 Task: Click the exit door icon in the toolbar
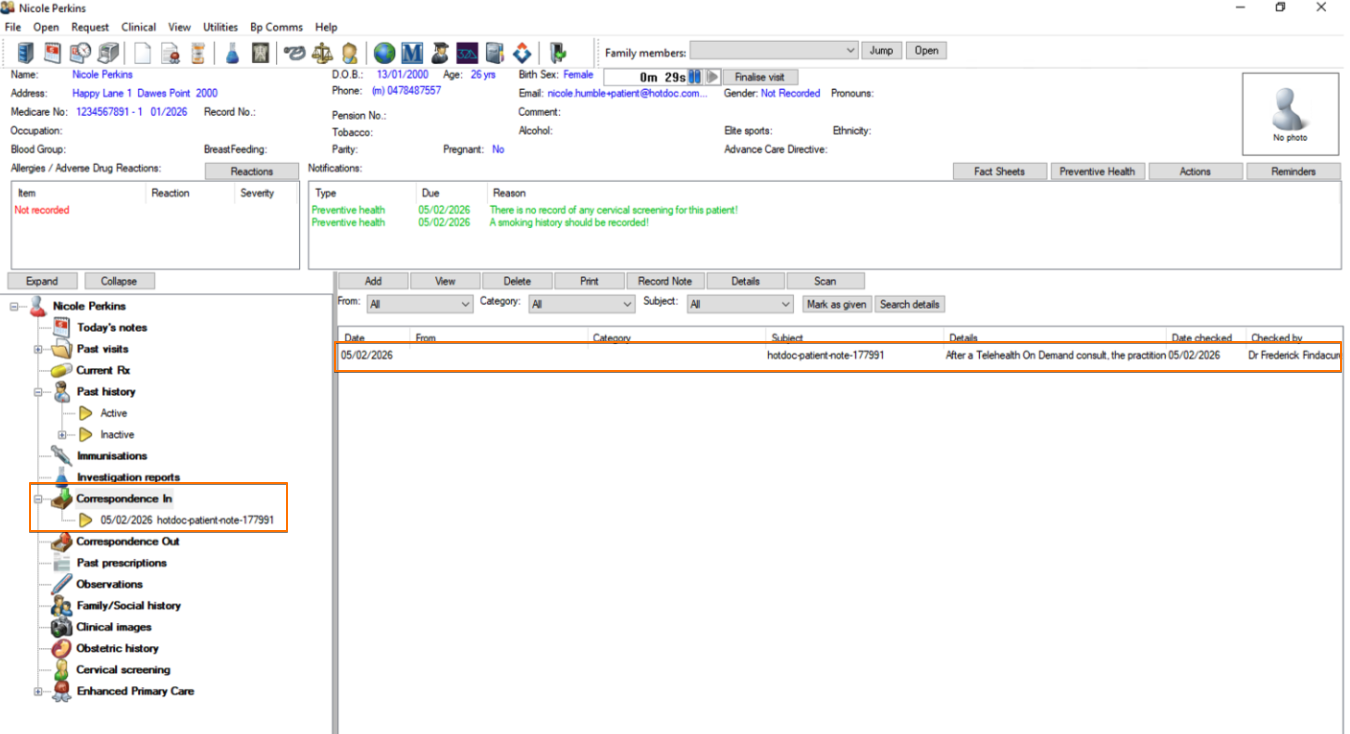point(557,51)
